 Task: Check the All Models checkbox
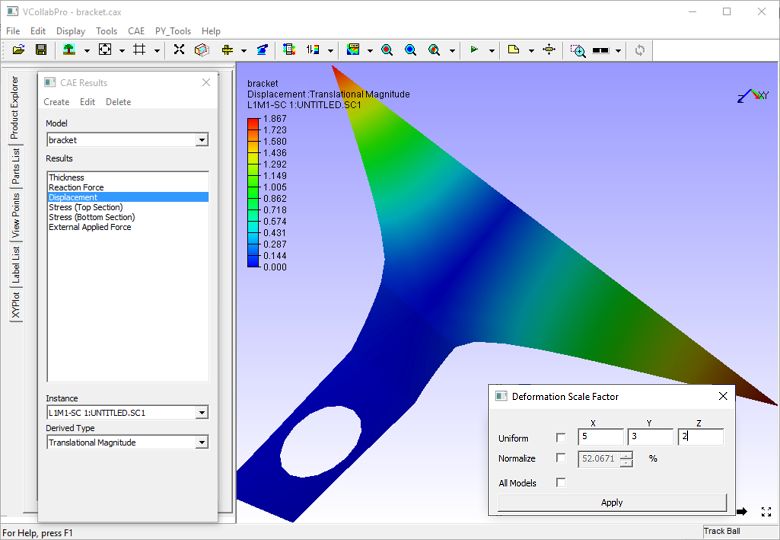[561, 482]
